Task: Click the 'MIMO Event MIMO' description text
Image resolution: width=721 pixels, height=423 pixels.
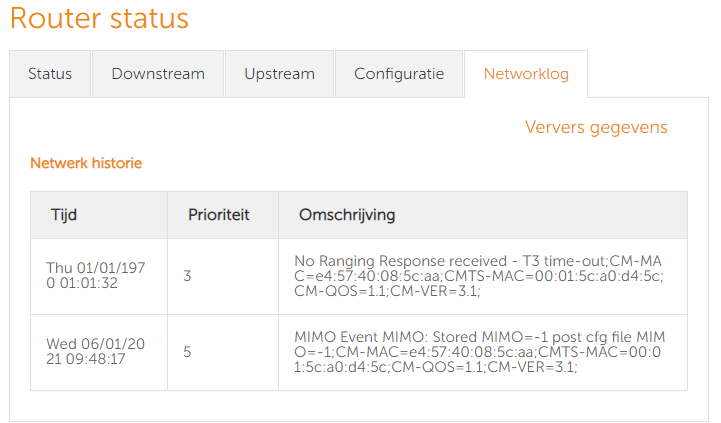Action: tap(355, 337)
